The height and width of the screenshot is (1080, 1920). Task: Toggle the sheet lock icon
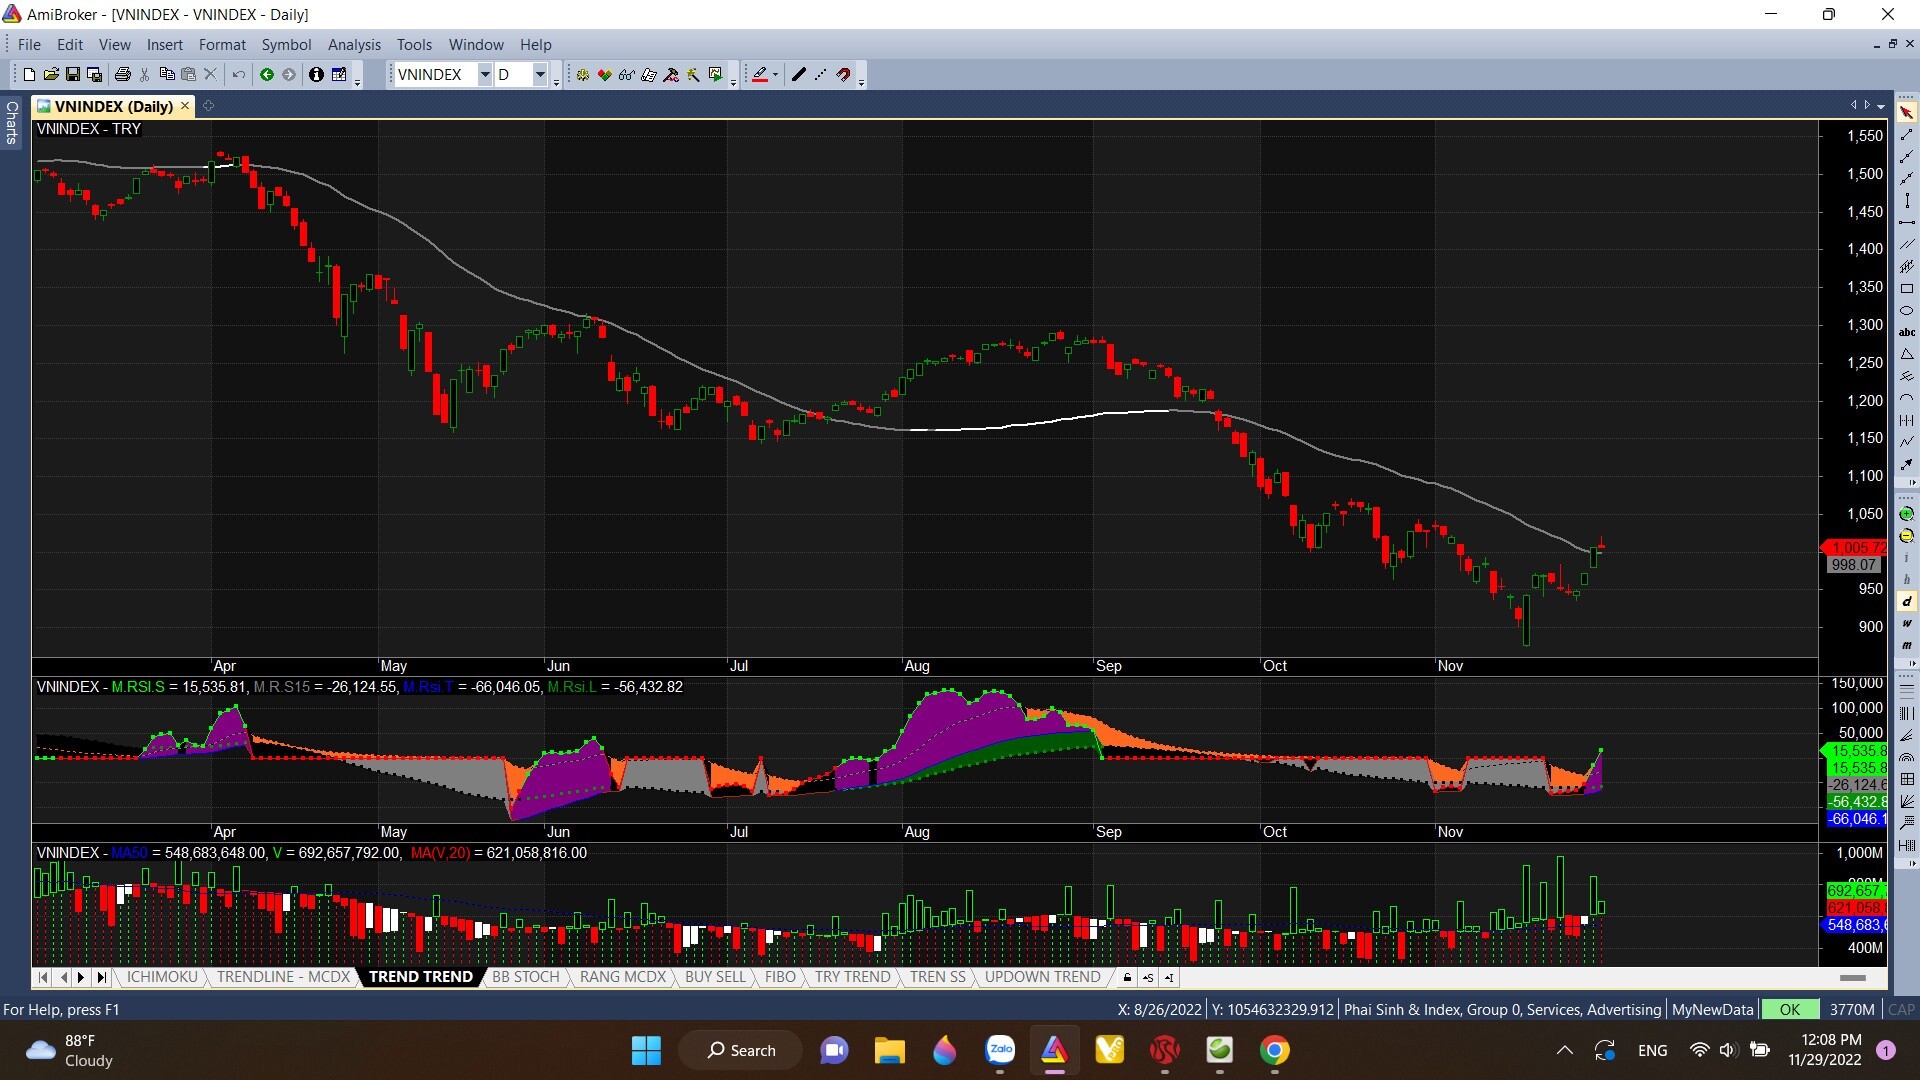click(1127, 978)
